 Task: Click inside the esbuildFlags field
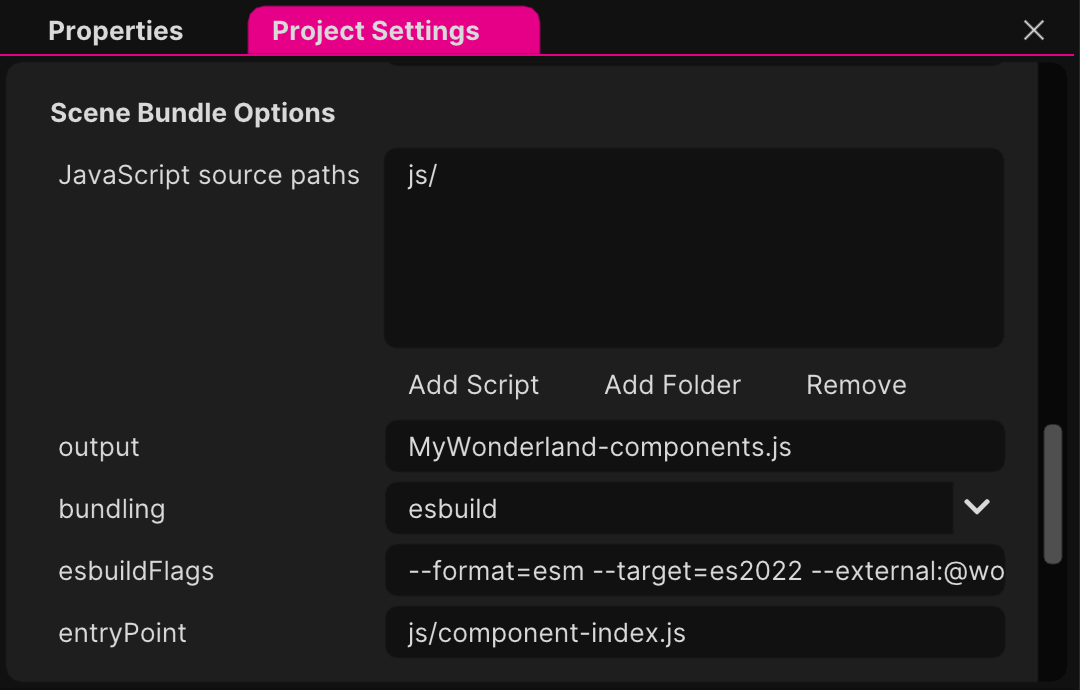tap(694, 570)
